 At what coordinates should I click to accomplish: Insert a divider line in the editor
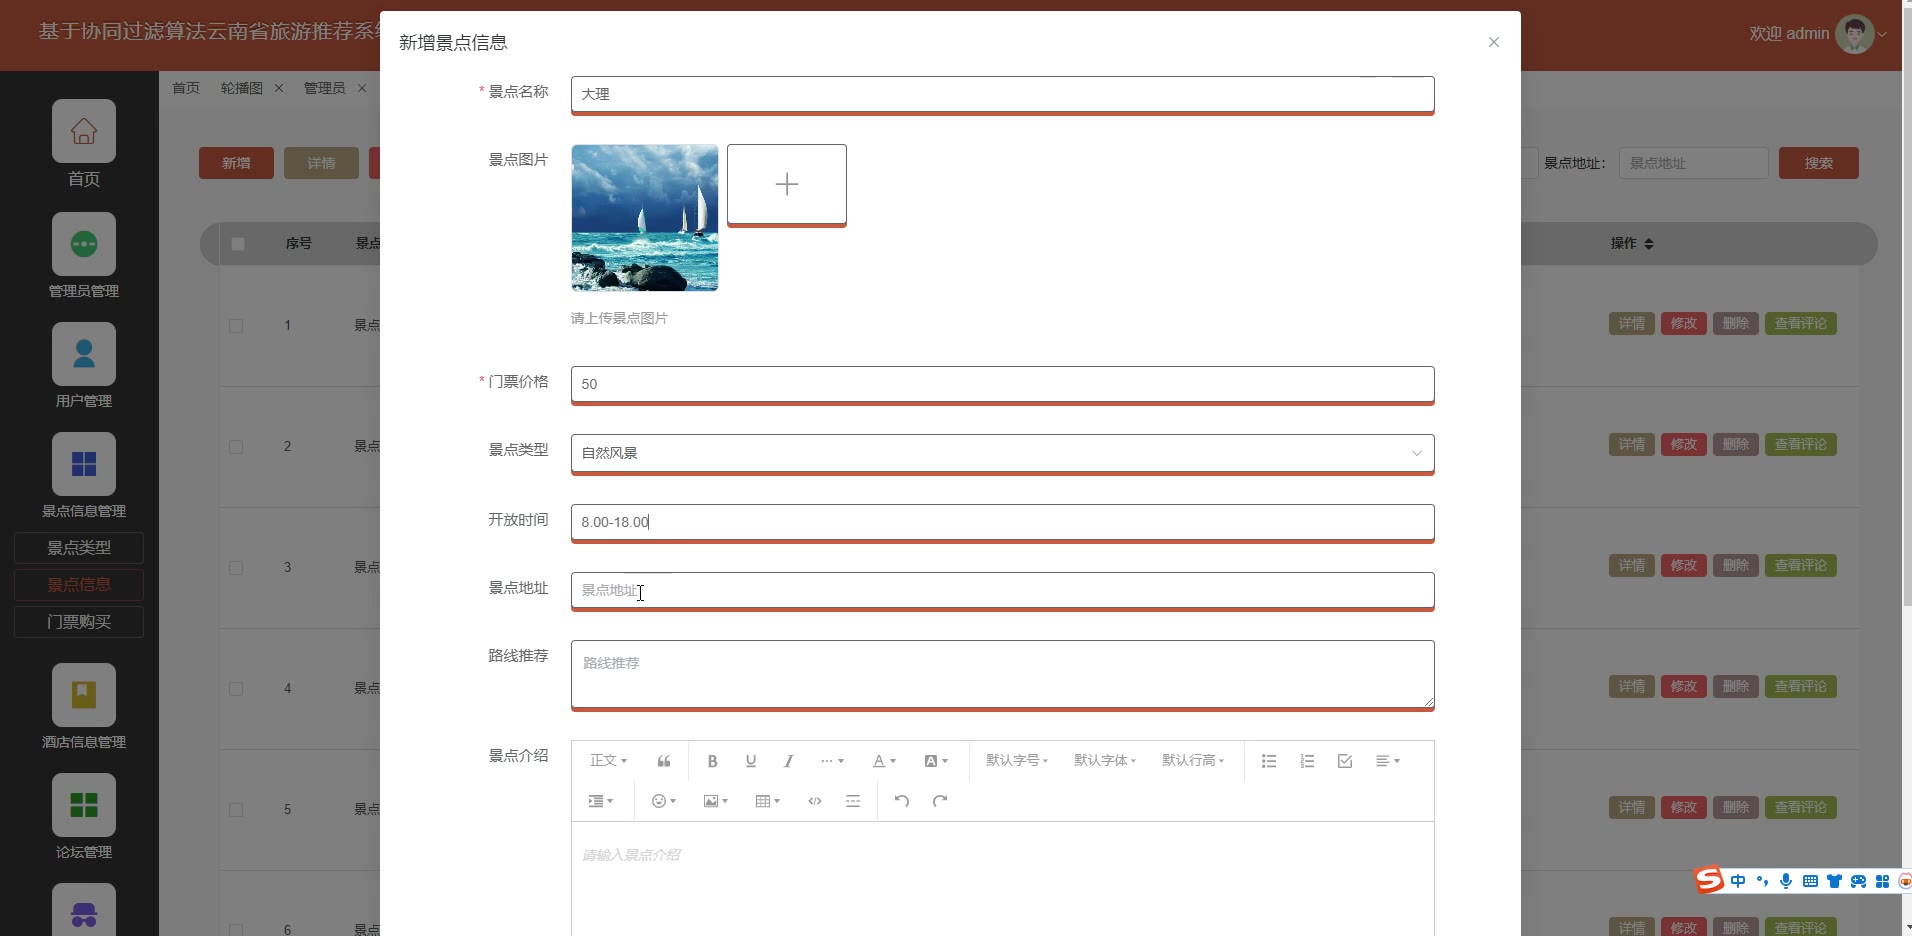[x=853, y=801]
